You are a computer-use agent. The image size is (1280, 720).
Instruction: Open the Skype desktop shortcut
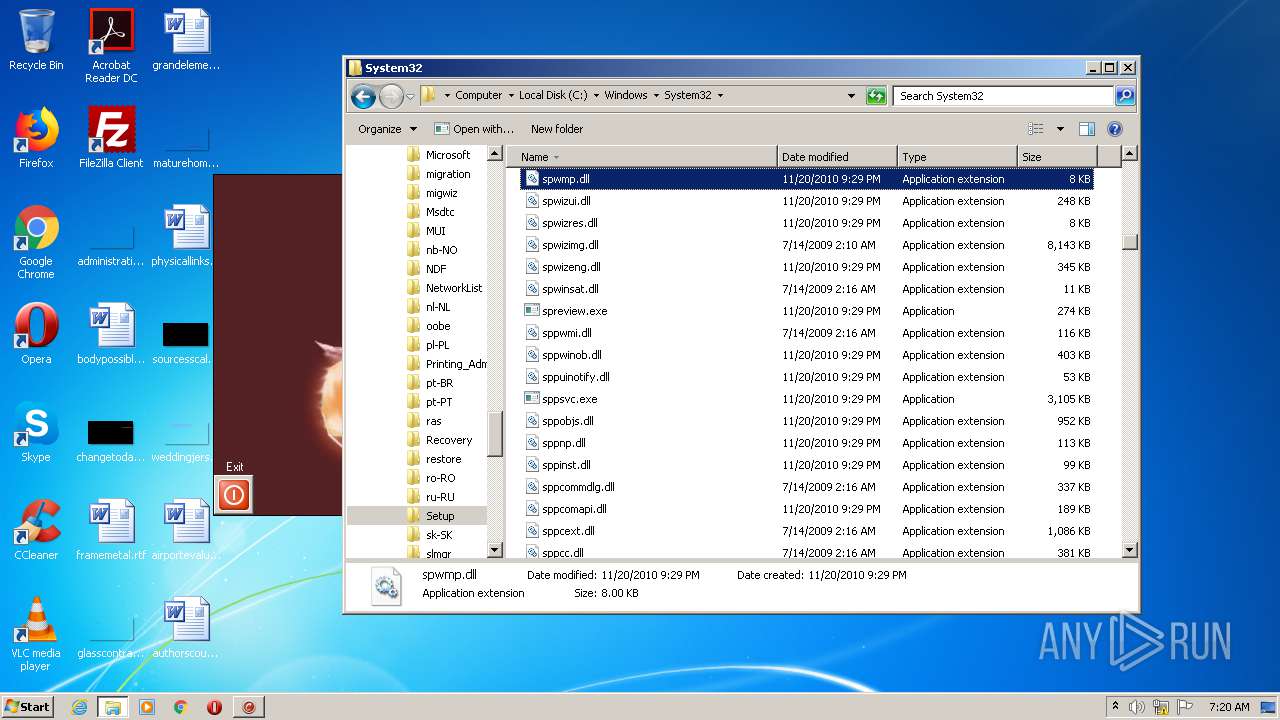click(36, 432)
